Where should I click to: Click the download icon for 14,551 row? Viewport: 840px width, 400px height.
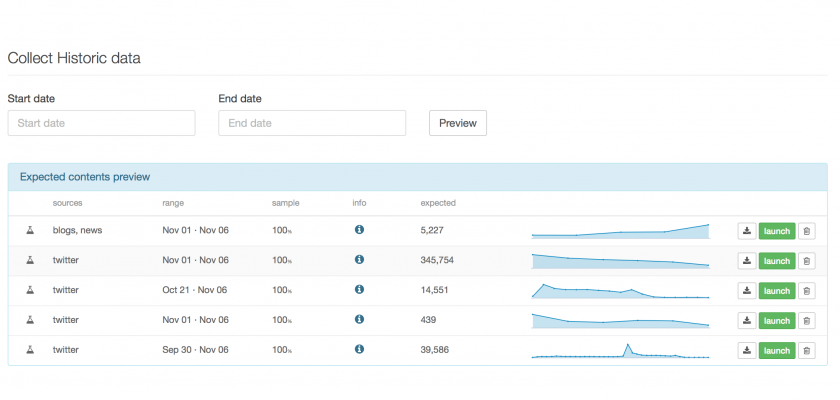(x=746, y=291)
